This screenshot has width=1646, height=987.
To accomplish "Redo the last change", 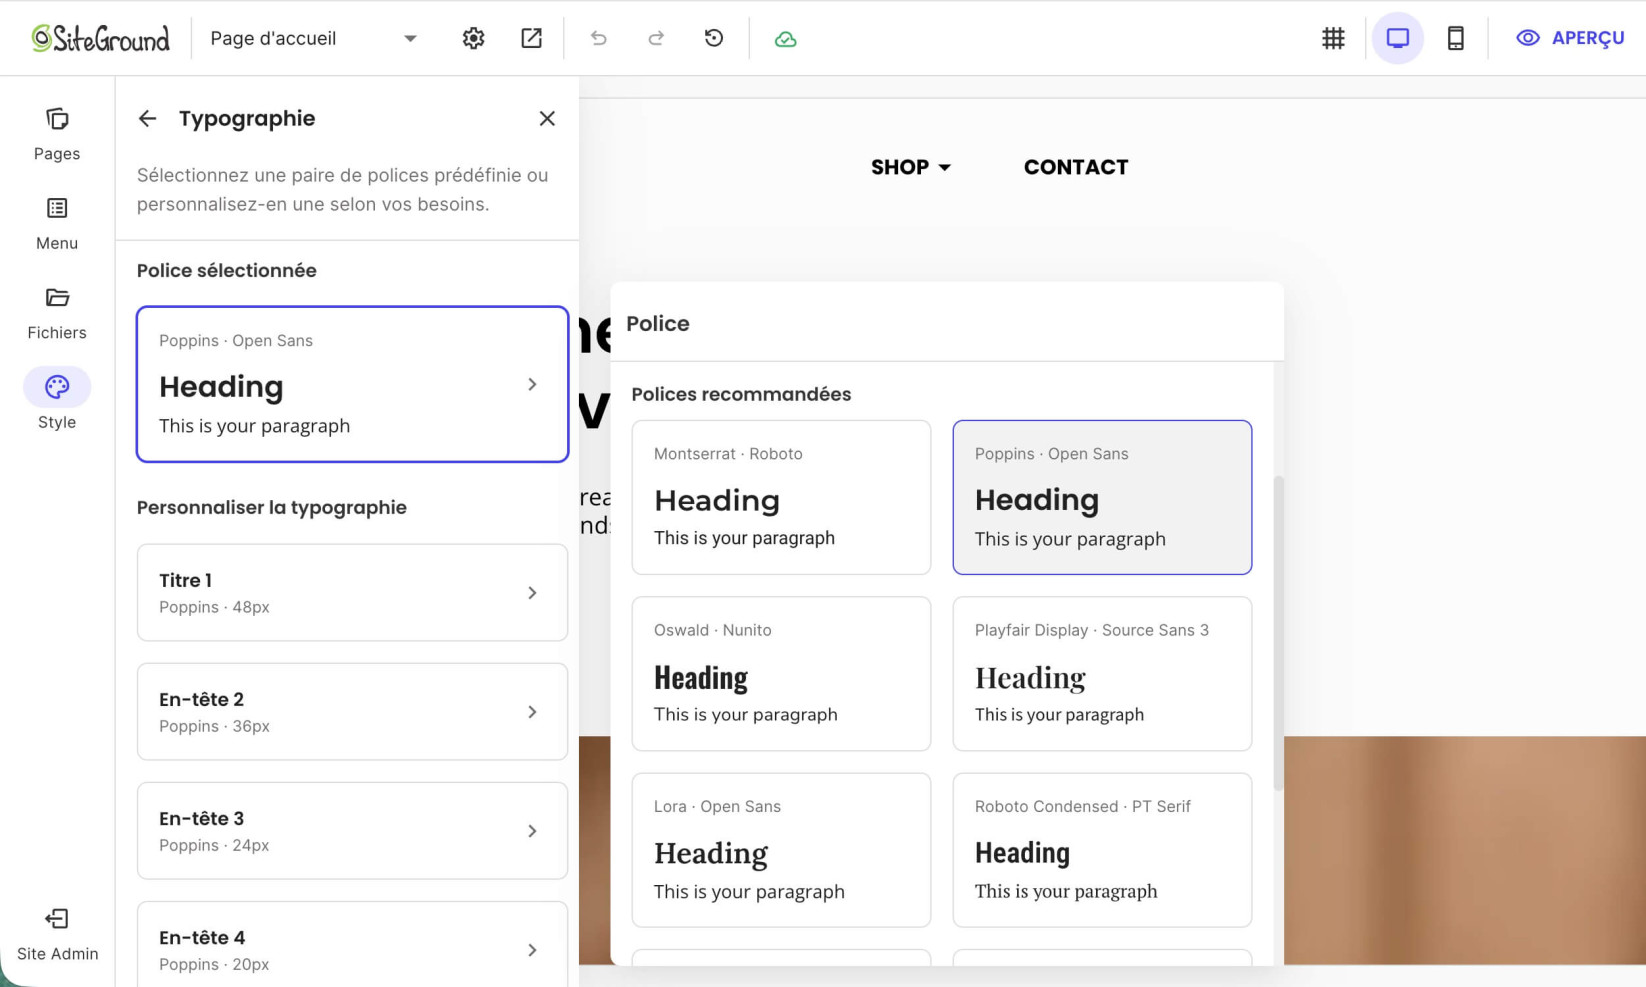I will (x=656, y=38).
